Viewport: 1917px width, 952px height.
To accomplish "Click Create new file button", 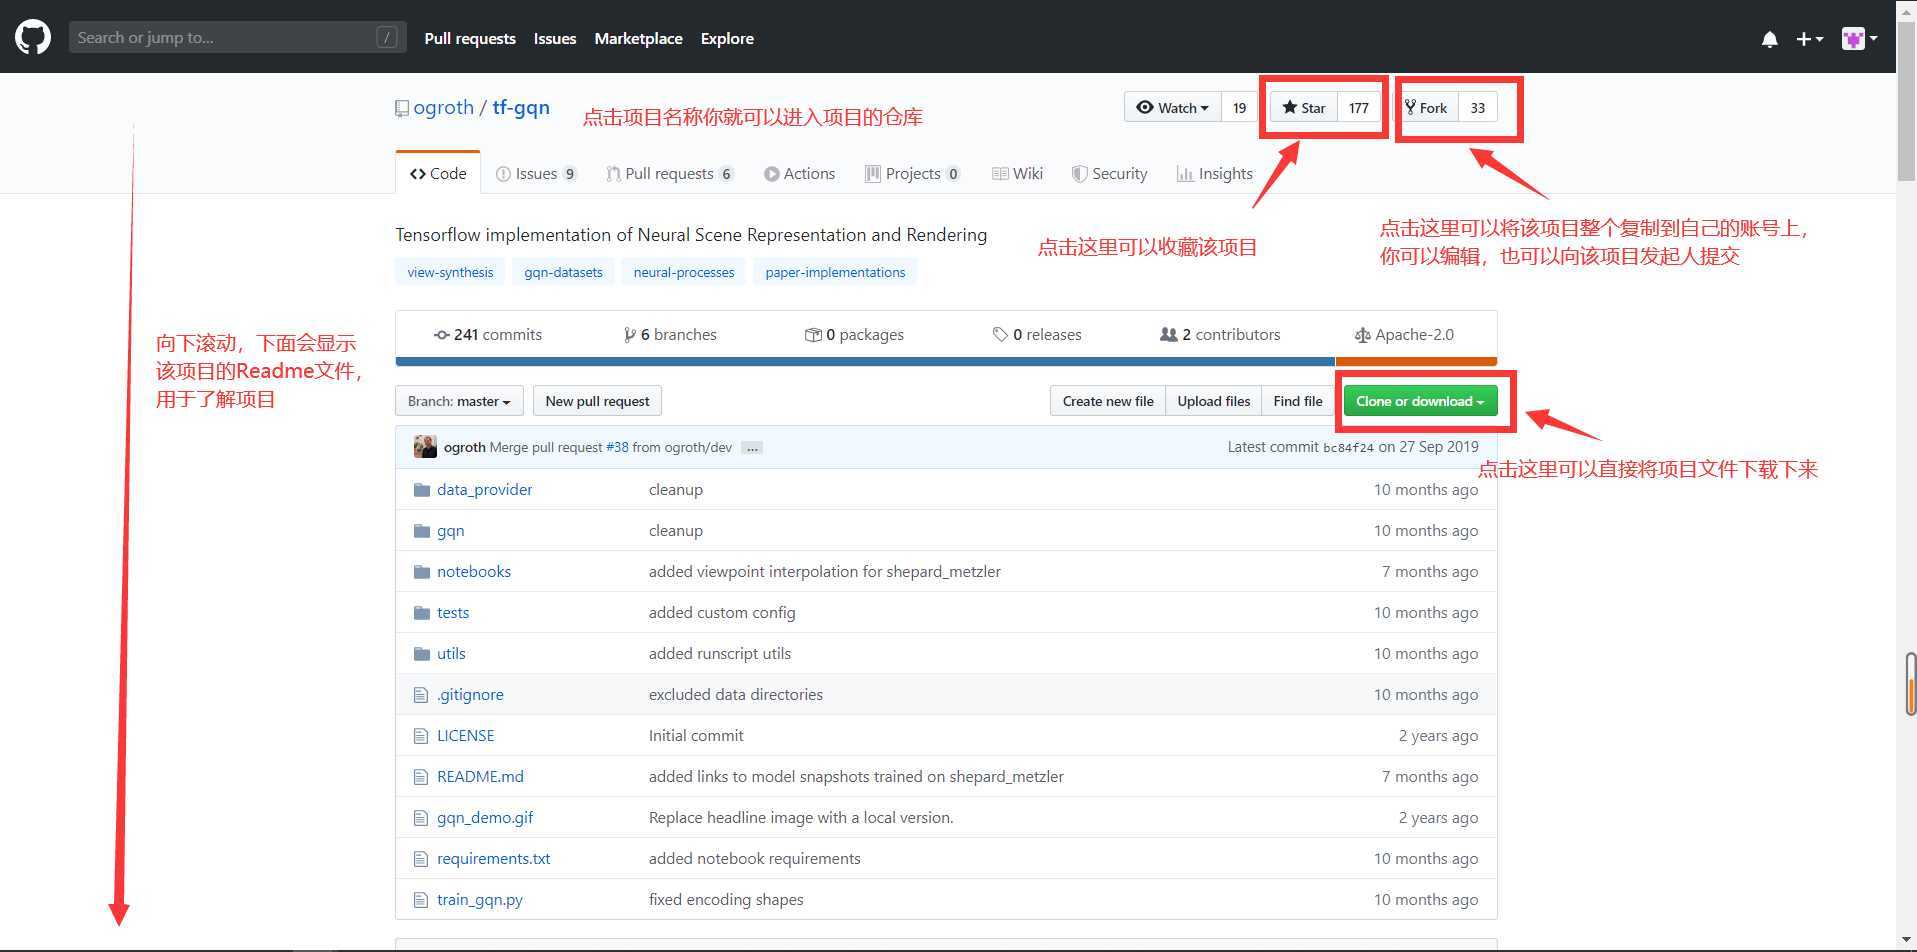I will [x=1108, y=401].
